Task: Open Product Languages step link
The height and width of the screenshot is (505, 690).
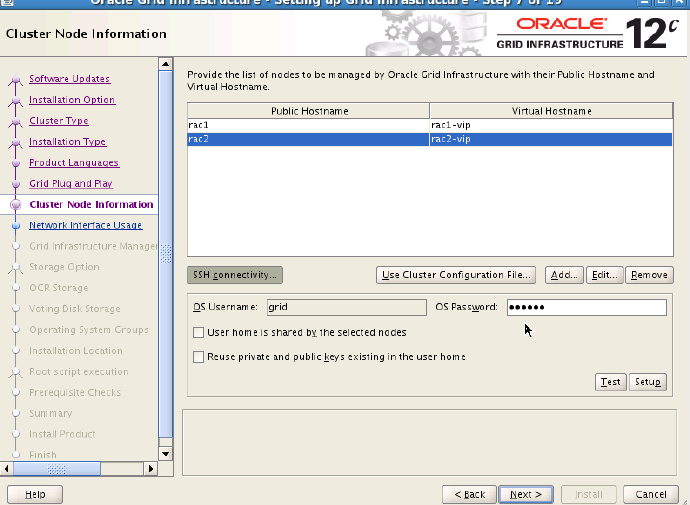Action: click(x=74, y=163)
